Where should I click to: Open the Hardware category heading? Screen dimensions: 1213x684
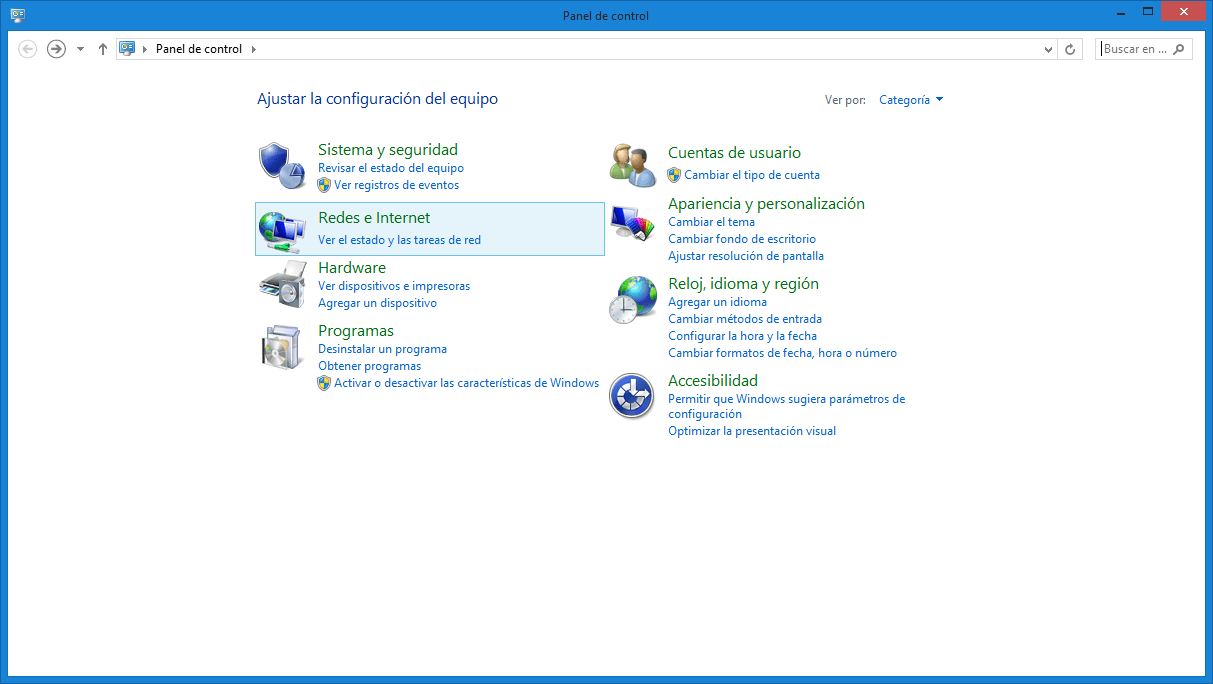pos(352,268)
